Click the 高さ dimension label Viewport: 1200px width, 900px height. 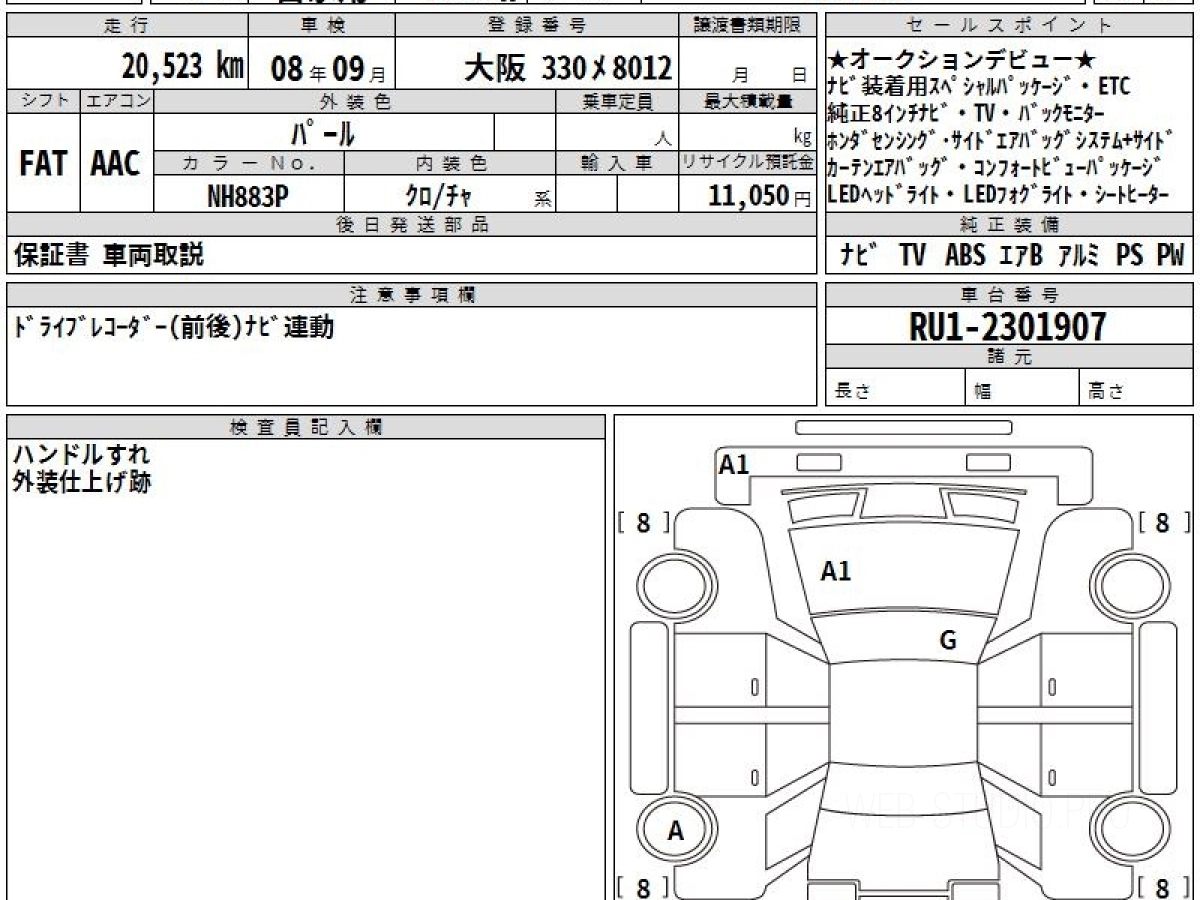[x=1107, y=392]
